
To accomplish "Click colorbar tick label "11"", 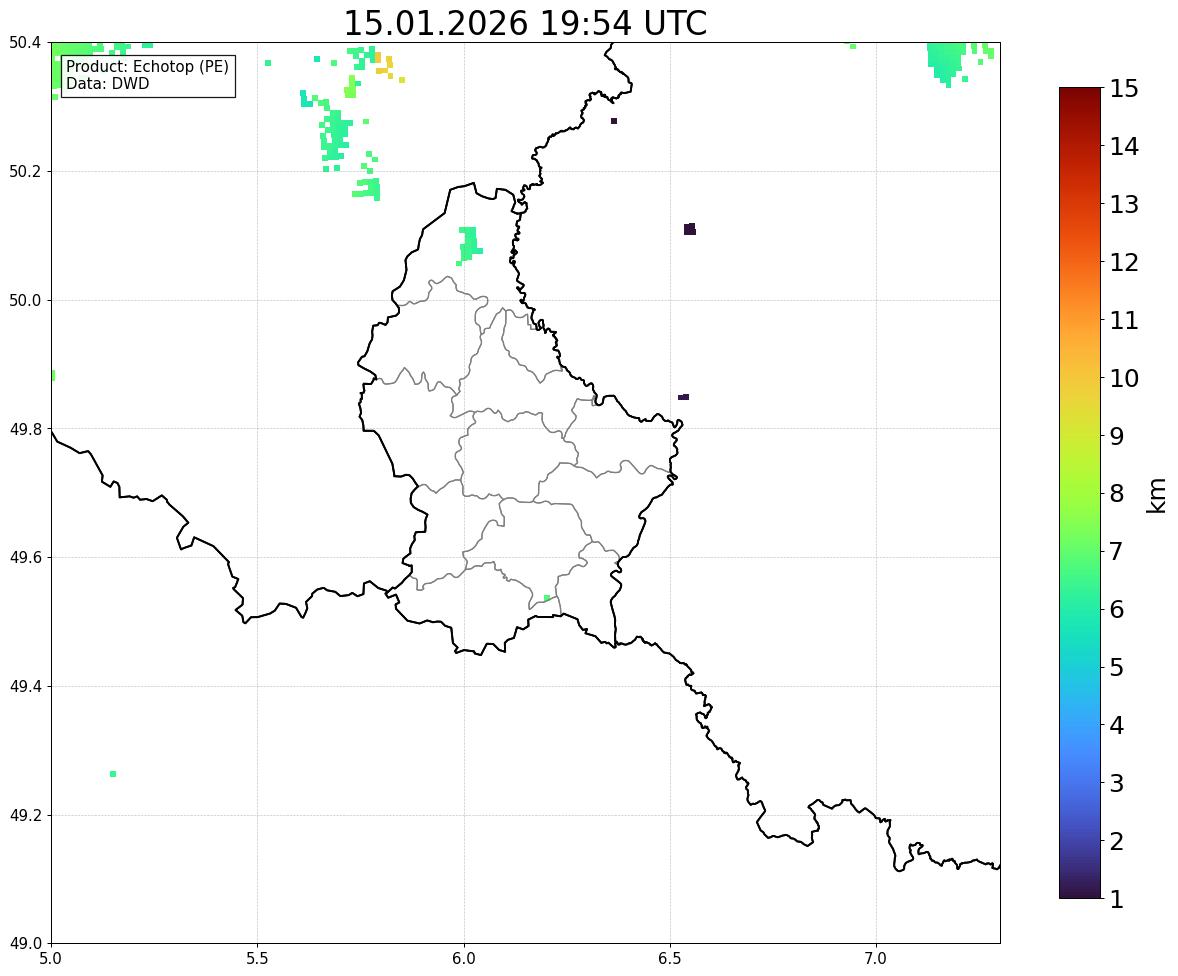I will 1124,320.
